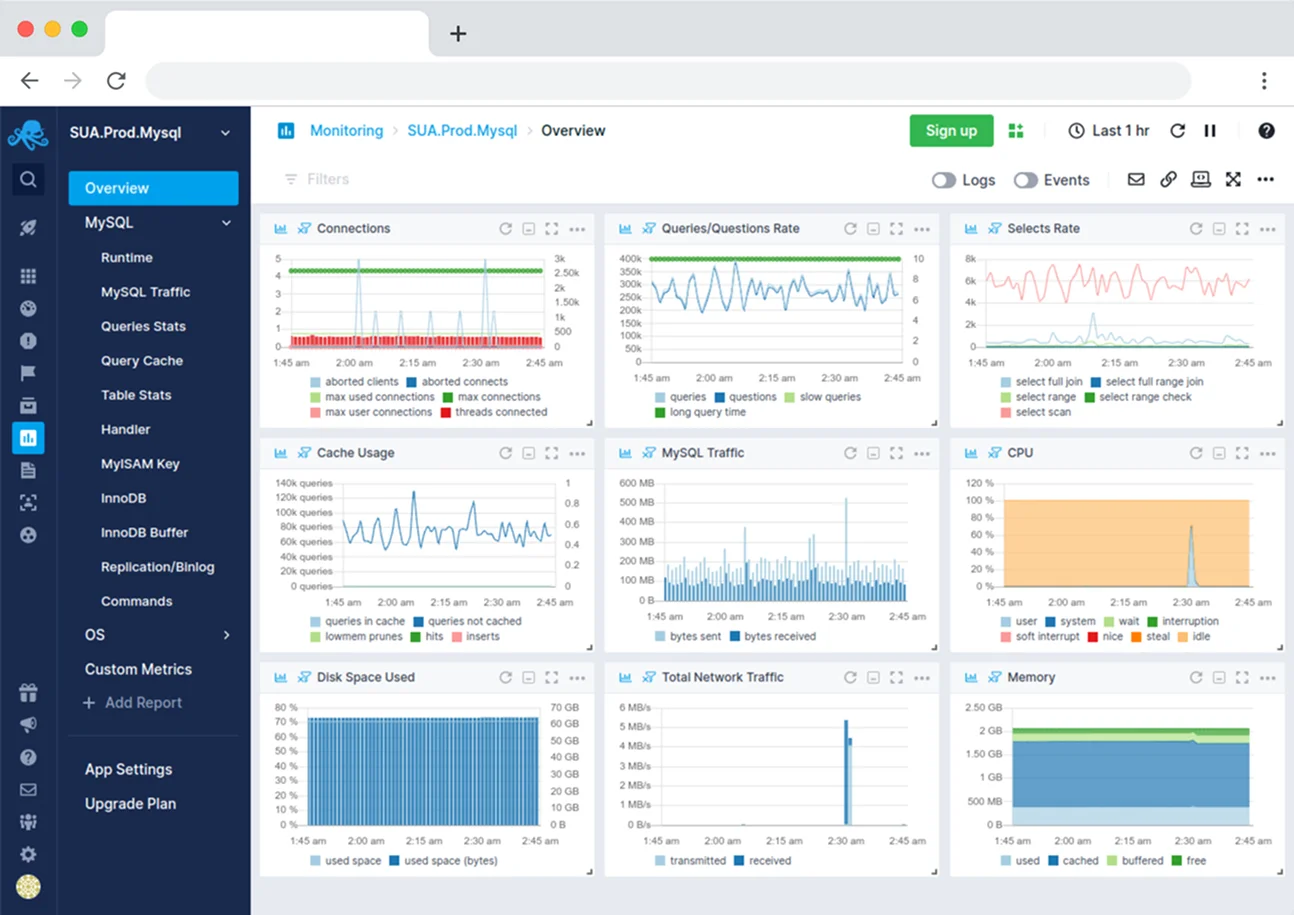
Task: Select InnoDB Buffer in the sidebar
Action: (144, 533)
